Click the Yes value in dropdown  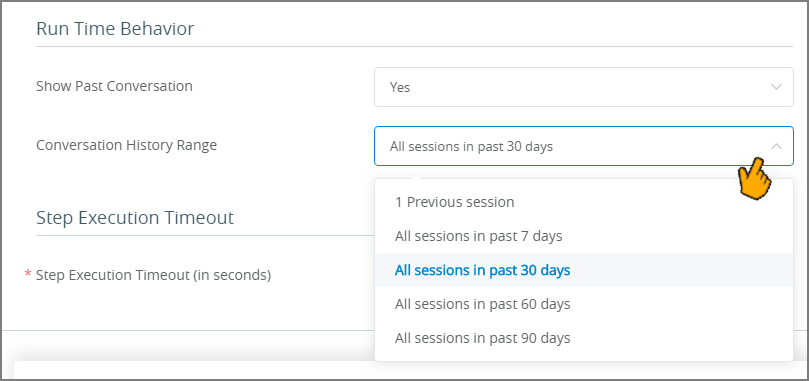point(400,88)
